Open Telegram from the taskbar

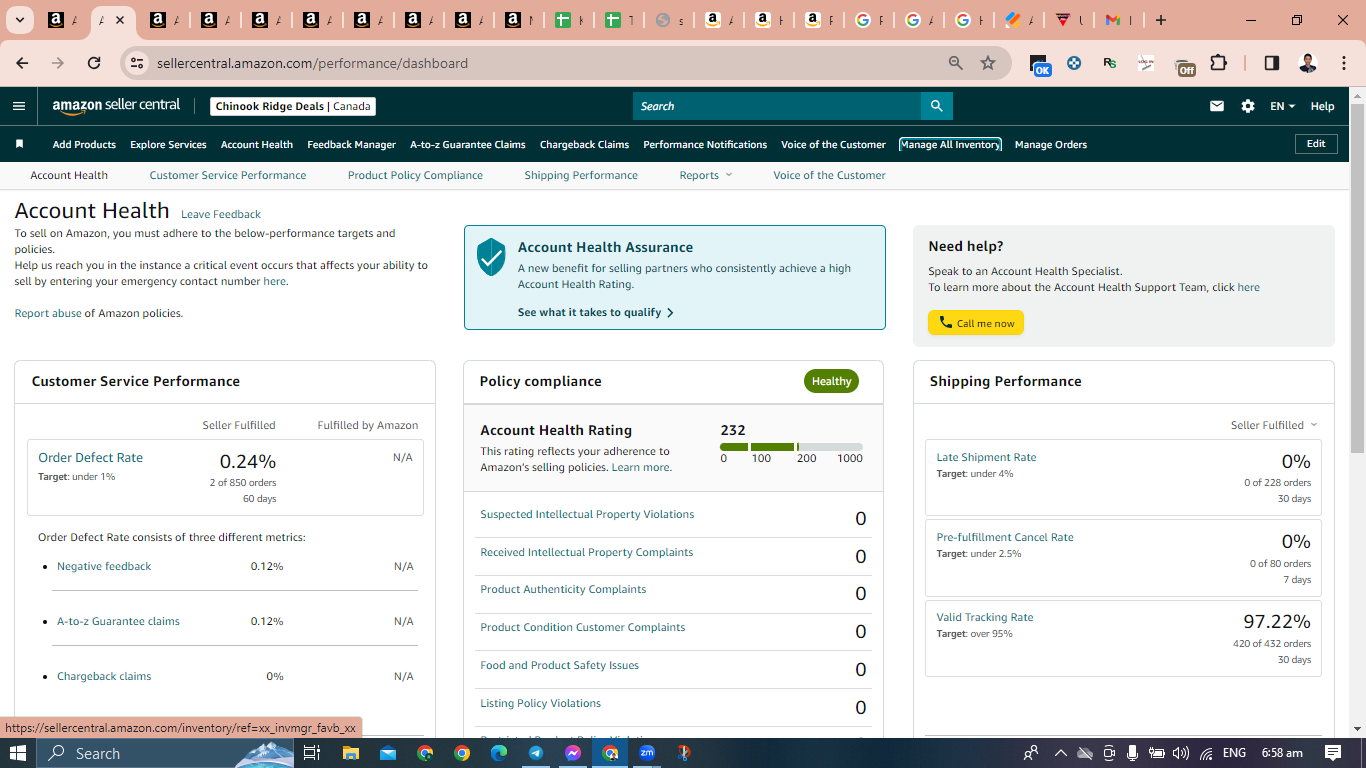pyautogui.click(x=536, y=753)
